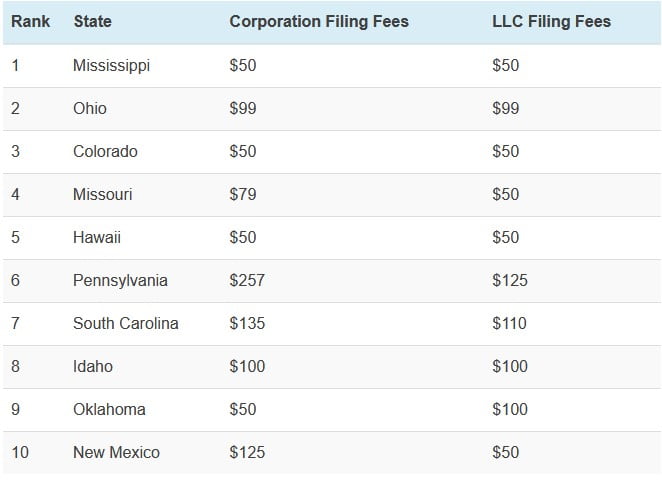
Task: Select the Ohio state cell
Action: (x=90, y=108)
